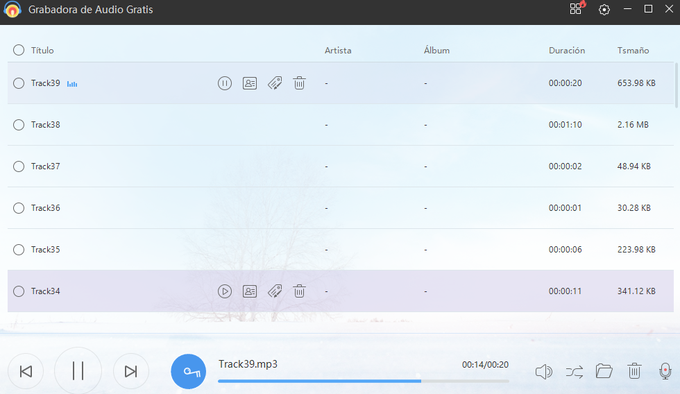Click Track36 size 30.28 KB
Viewport: 680px width, 394px height.
pos(634,208)
